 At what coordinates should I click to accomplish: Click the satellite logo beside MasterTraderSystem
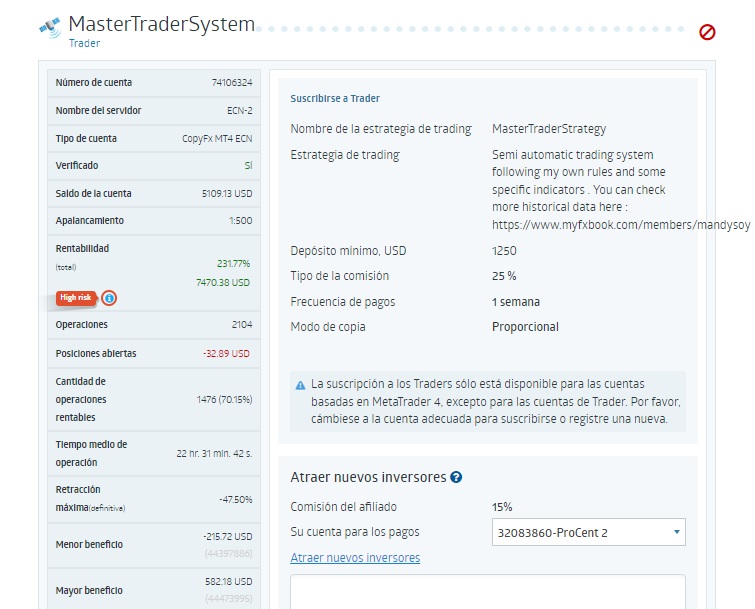pos(51,27)
